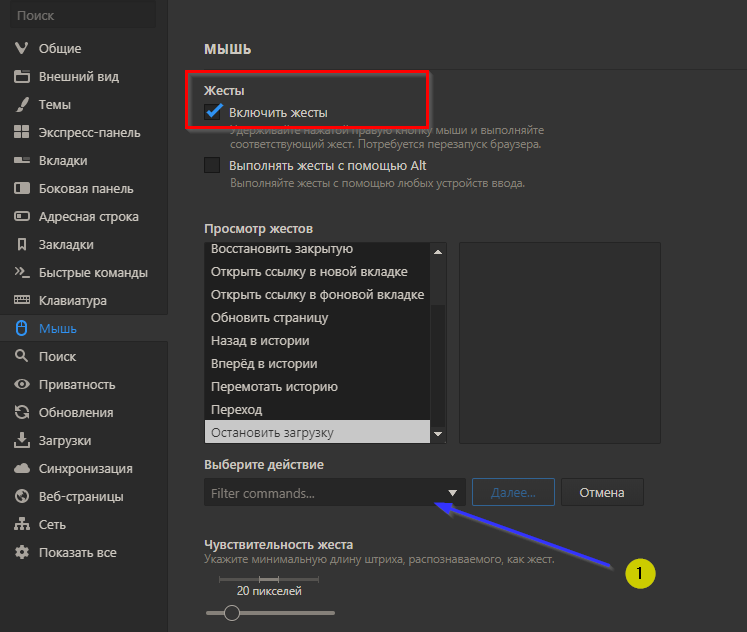
Task: Click the Поиск magnifier icon in sidebar
Action: point(21,356)
